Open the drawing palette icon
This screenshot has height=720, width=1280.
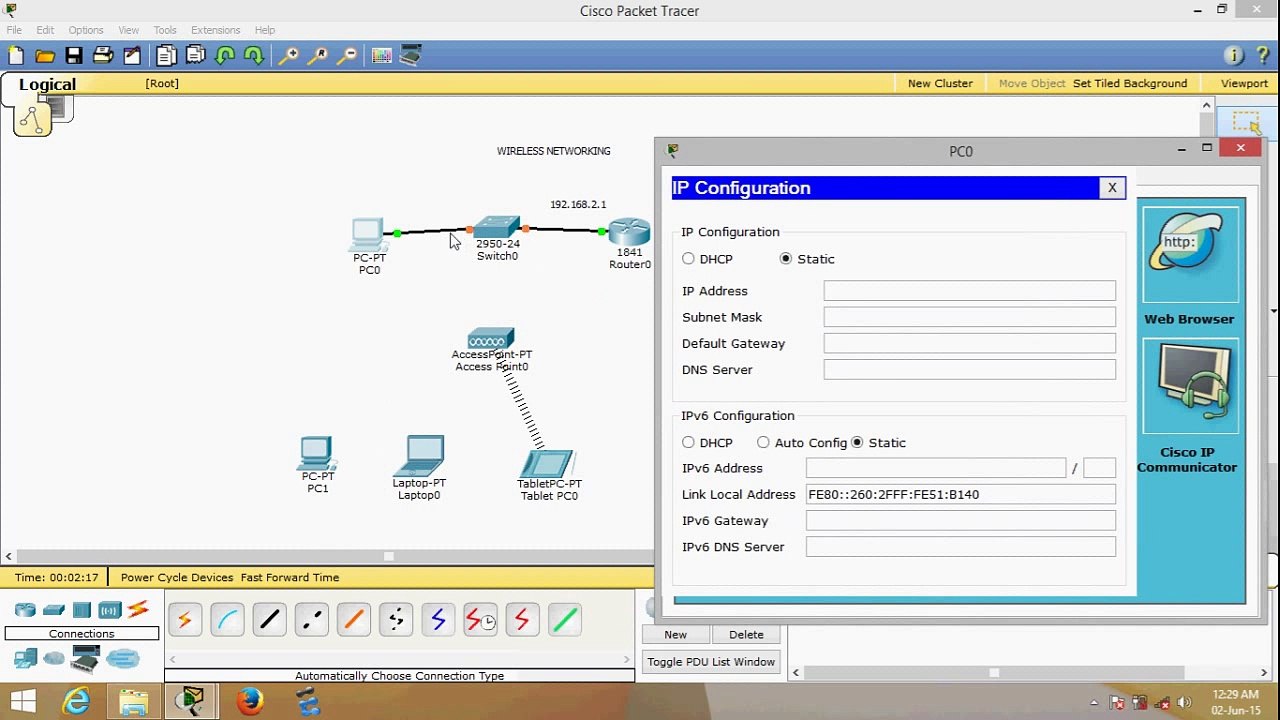coord(381,56)
